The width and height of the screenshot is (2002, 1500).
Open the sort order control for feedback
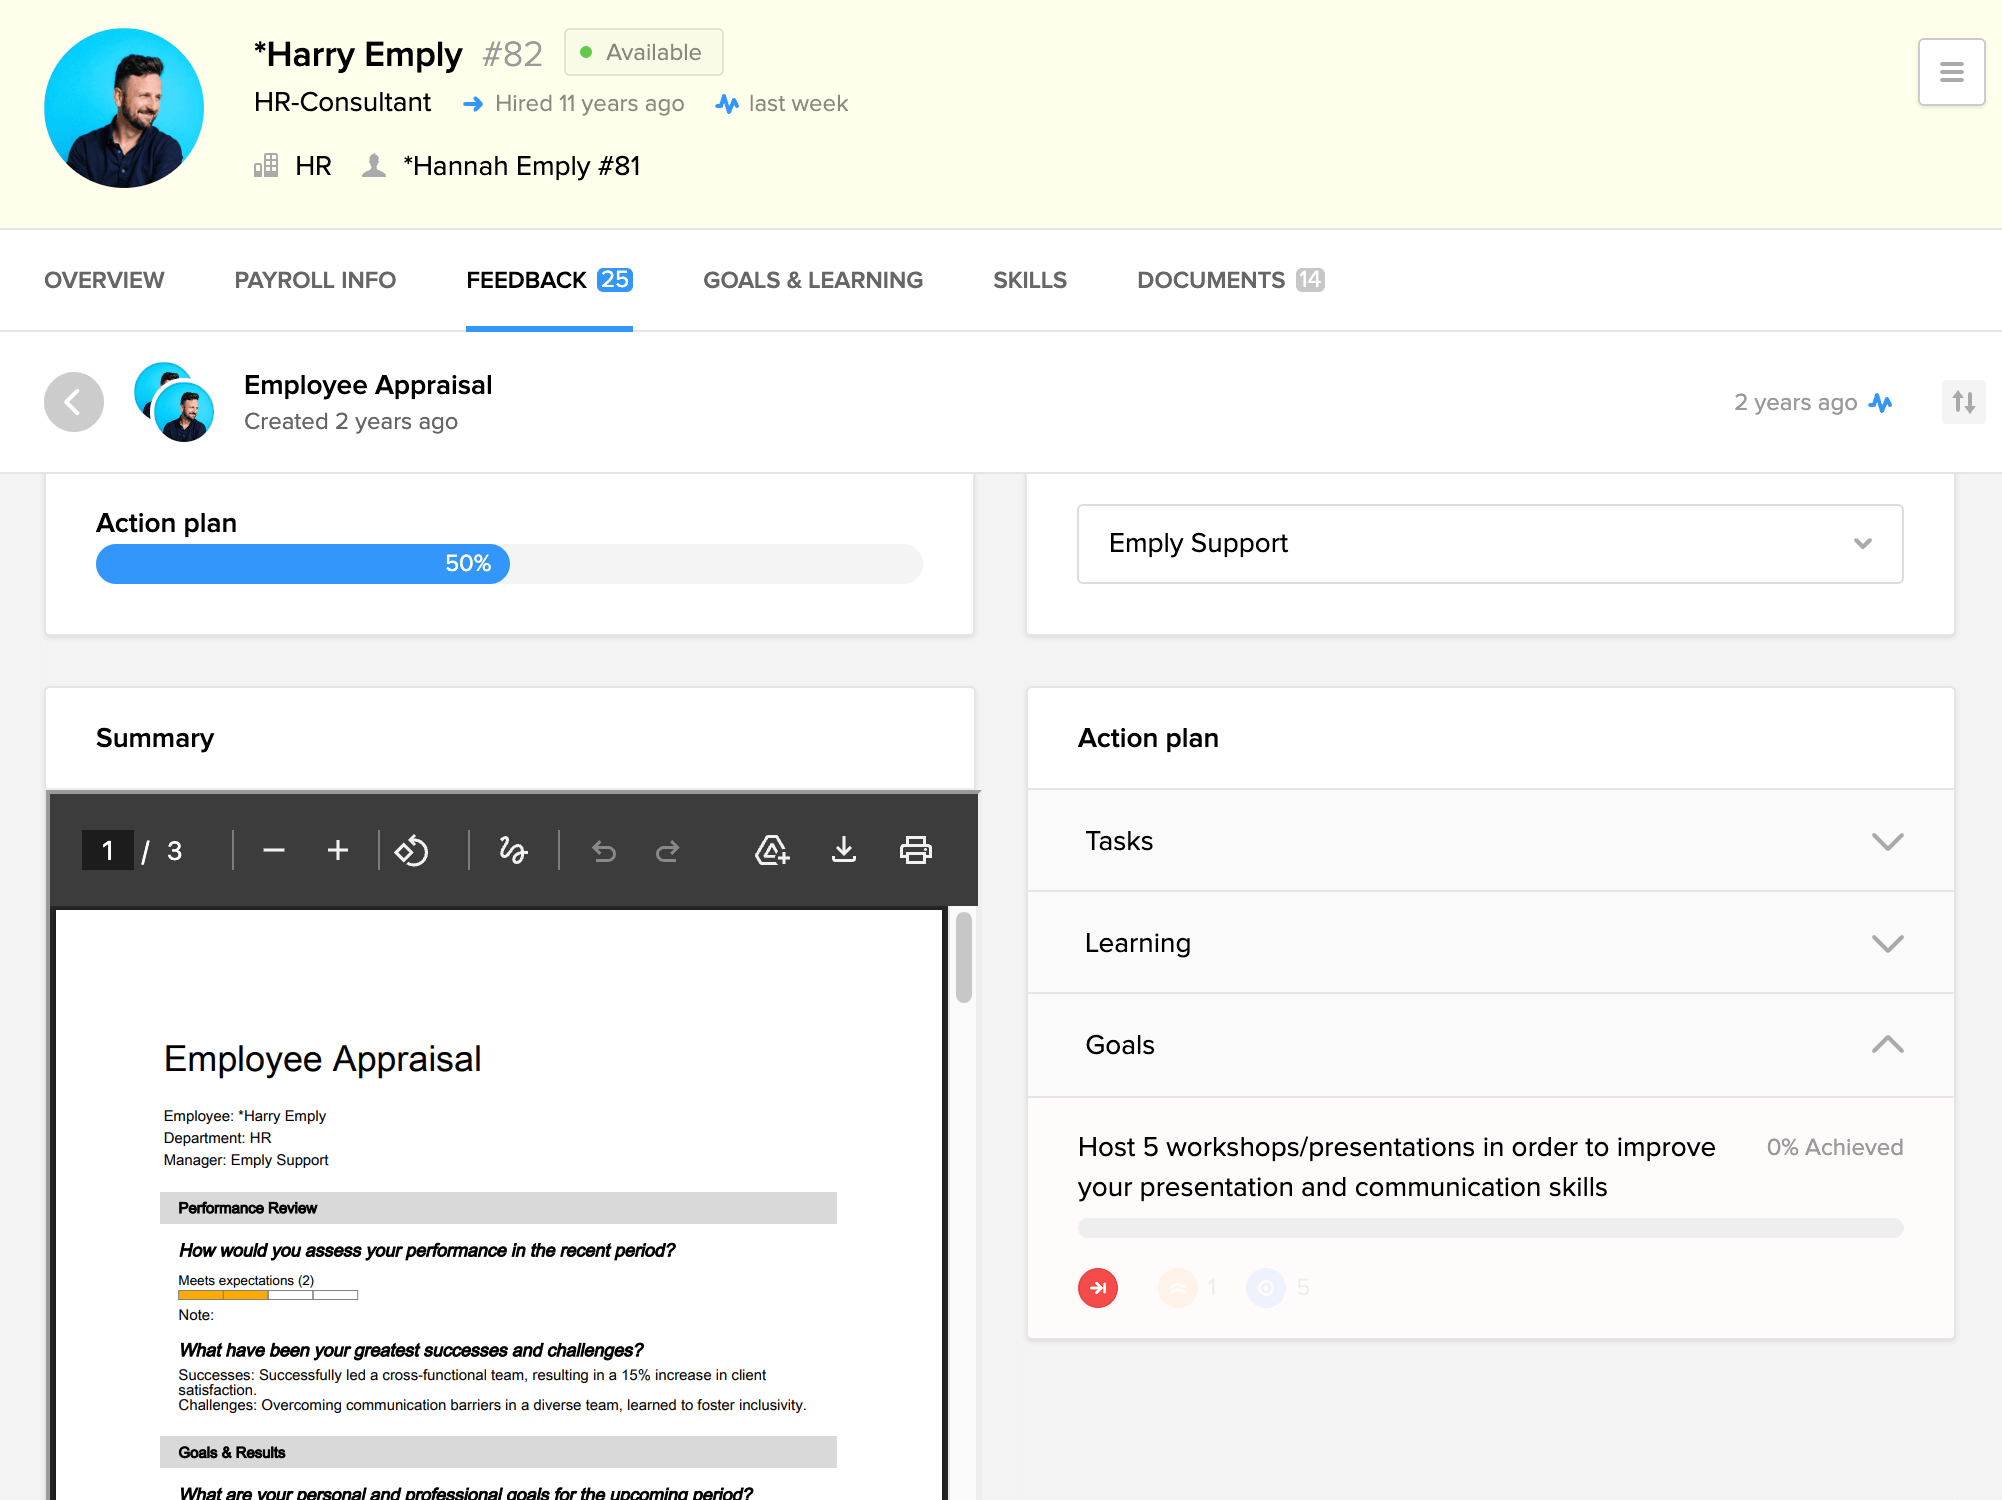coord(1963,402)
